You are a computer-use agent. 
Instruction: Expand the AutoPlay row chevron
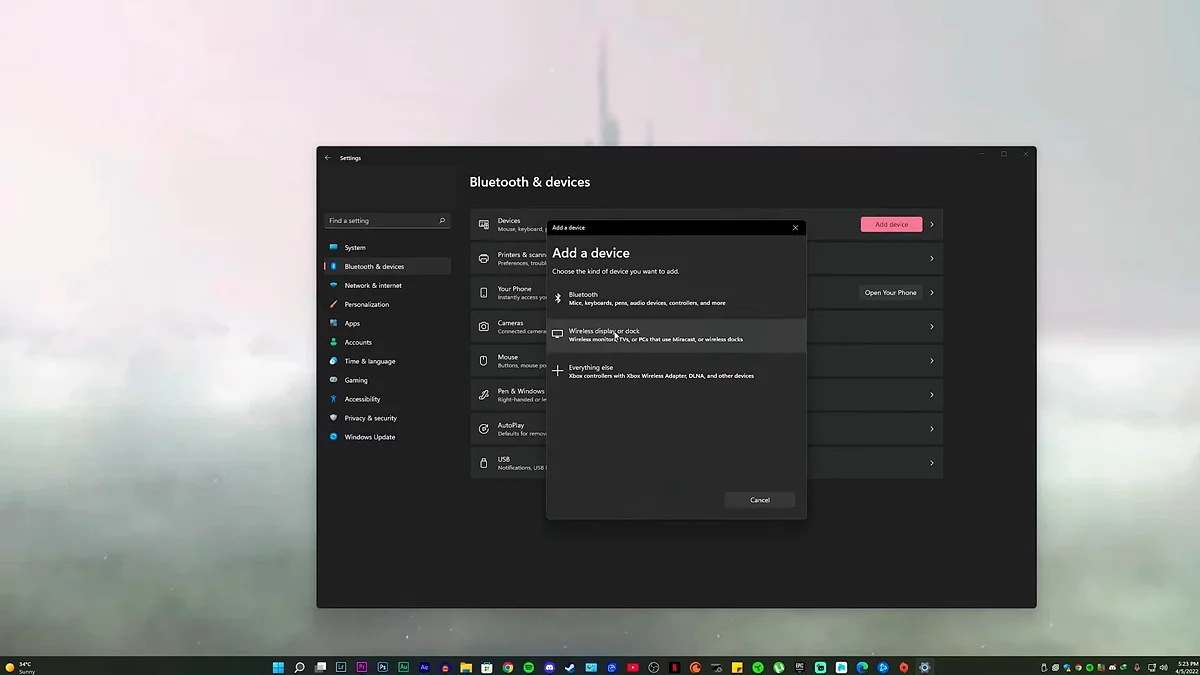(931, 429)
